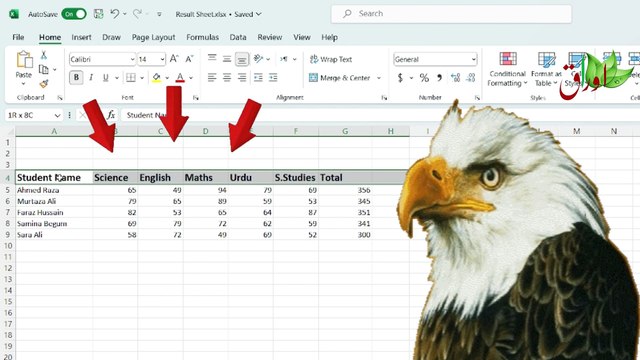Click the Redo arrow icon
Viewport: 640px width, 360px height.
(137, 14)
